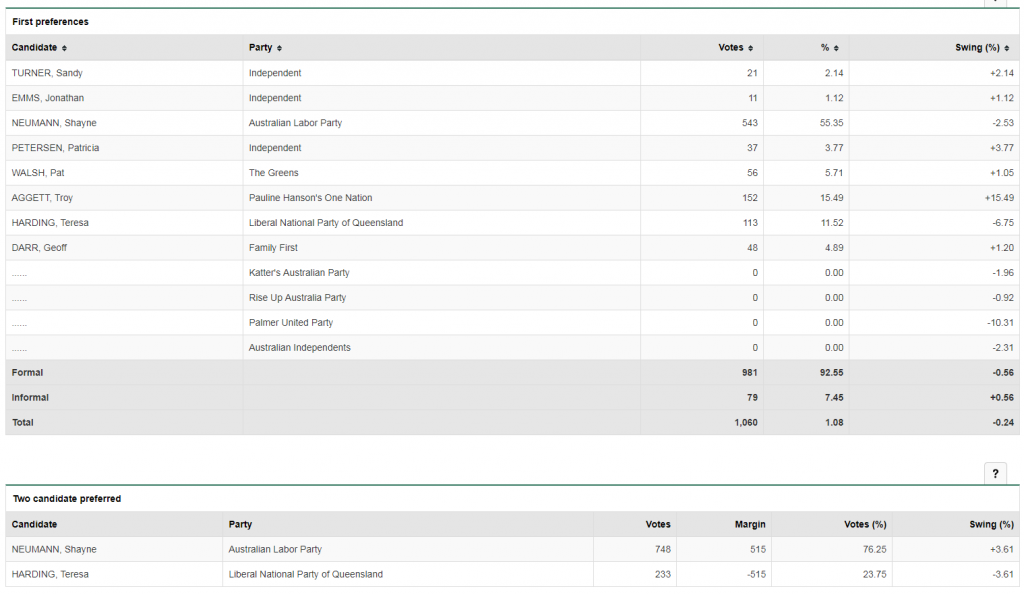1024x595 pixels.
Task: Click the Rise Up Australia Party cell
Action: pyautogui.click(x=297, y=298)
